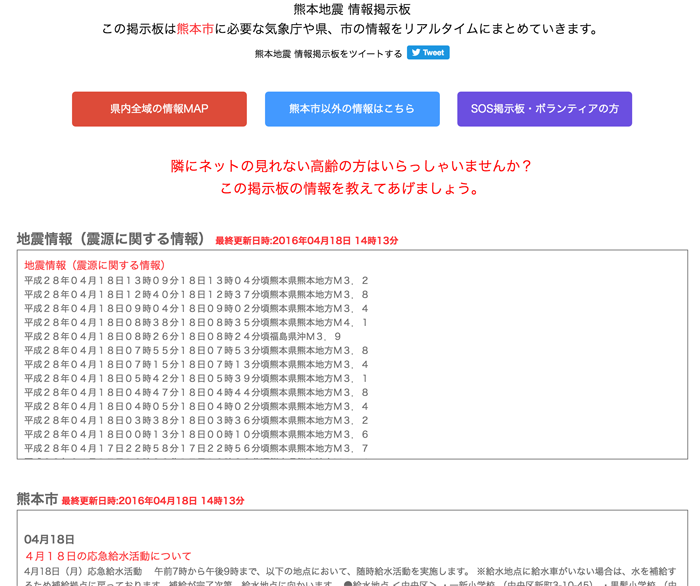Select the 福島県沖 M3.9 earthquake row
This screenshot has width=700, height=586.
[183, 337]
